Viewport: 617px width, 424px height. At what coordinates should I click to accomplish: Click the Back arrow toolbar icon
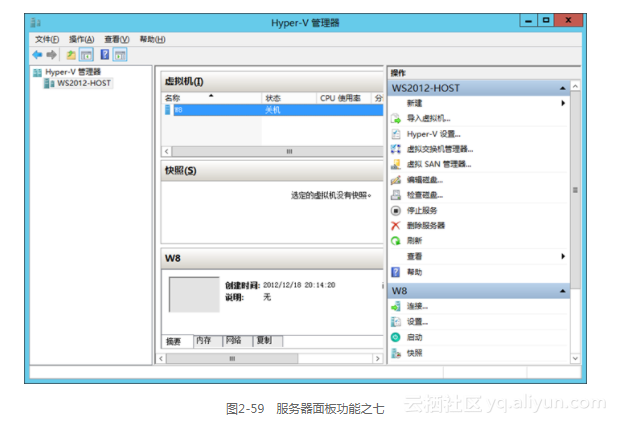pyautogui.click(x=37, y=55)
